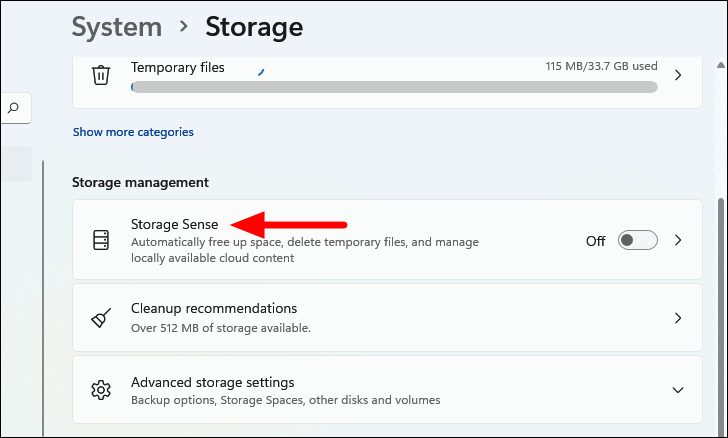Click the Show more categories link

(133, 132)
